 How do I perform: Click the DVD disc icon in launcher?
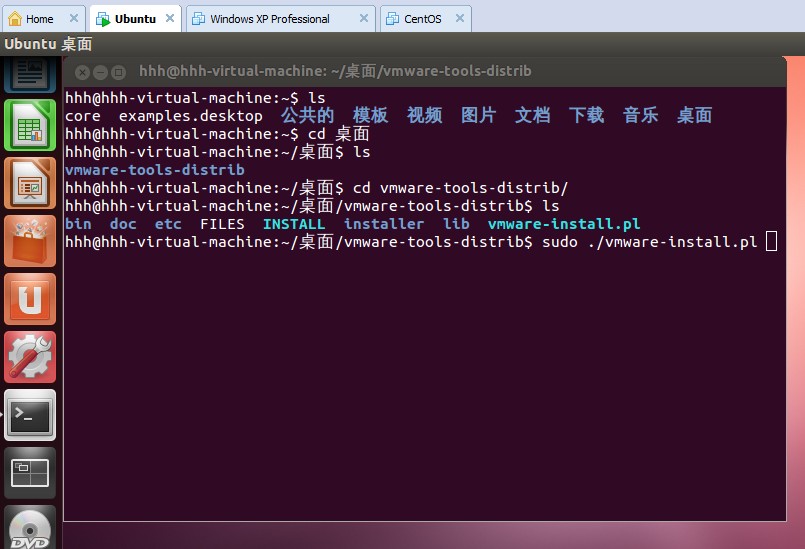click(x=30, y=527)
